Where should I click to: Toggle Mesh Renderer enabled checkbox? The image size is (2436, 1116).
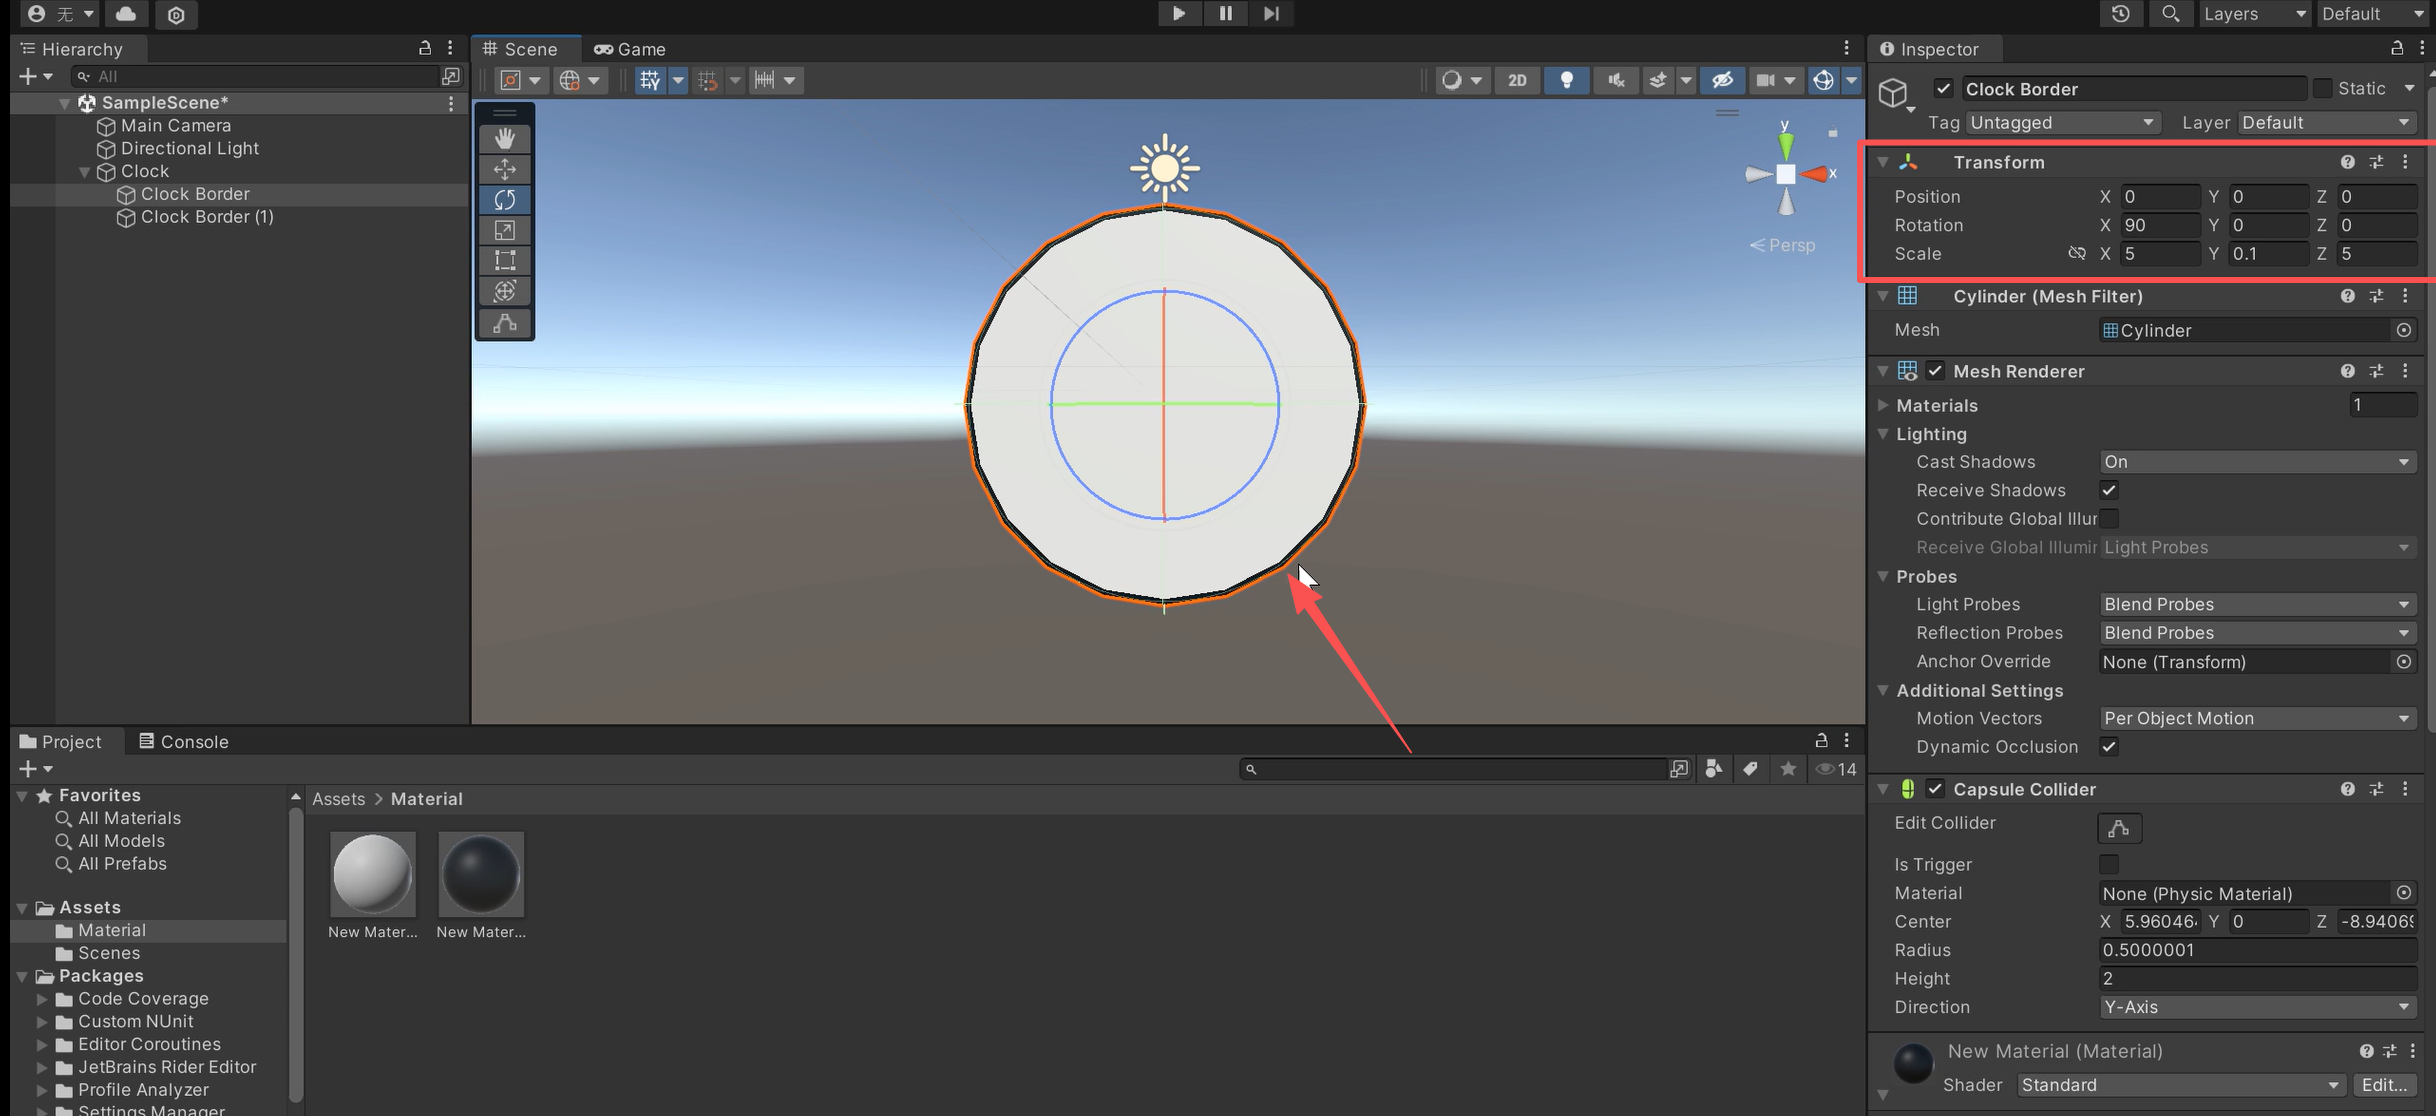click(x=1935, y=371)
